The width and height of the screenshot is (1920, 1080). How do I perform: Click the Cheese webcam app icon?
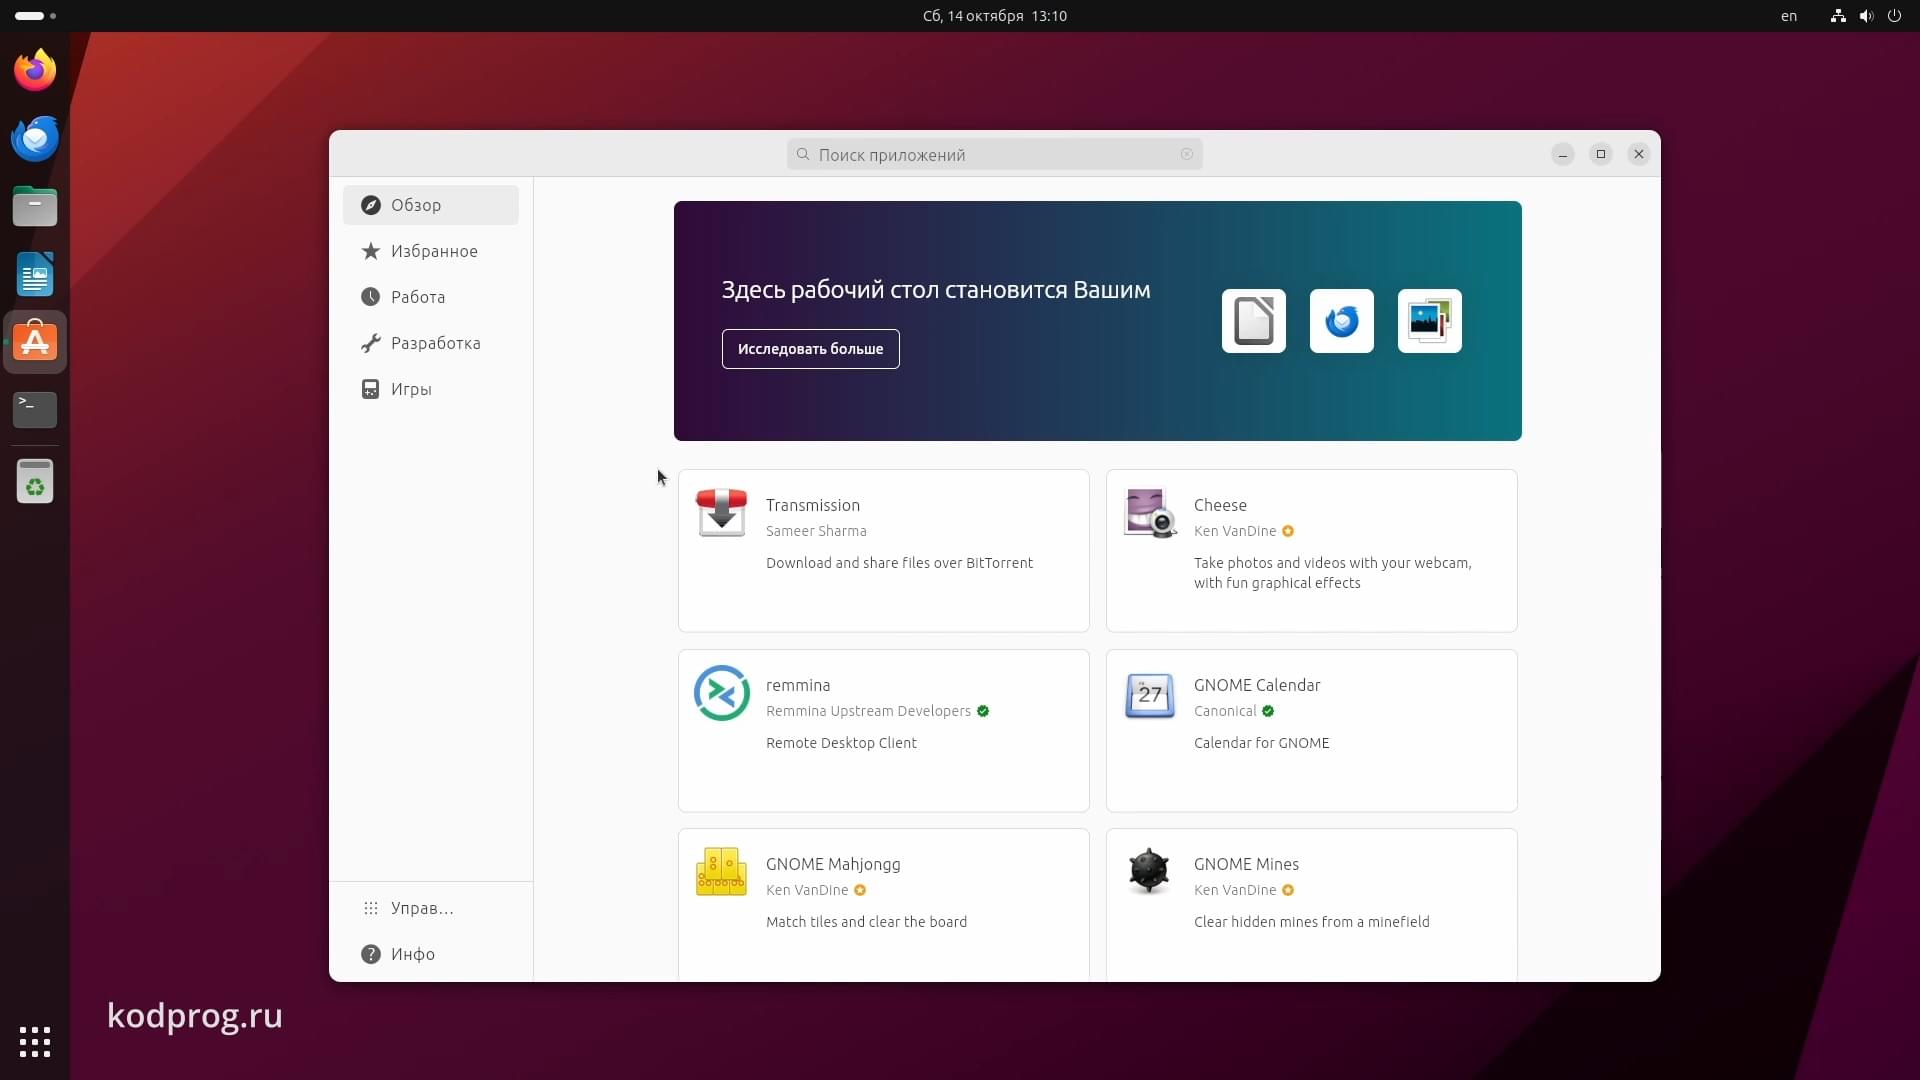[x=1149, y=512]
